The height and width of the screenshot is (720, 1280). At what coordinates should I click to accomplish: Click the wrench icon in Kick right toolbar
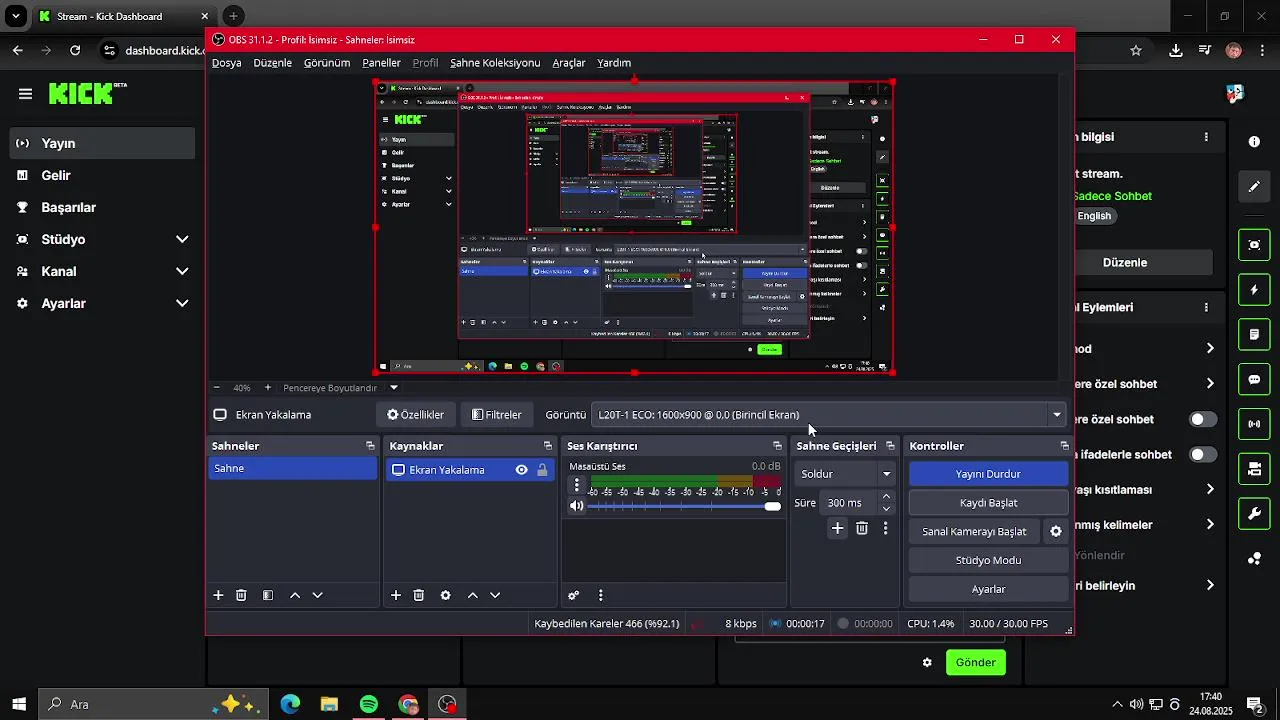pos(1254,514)
